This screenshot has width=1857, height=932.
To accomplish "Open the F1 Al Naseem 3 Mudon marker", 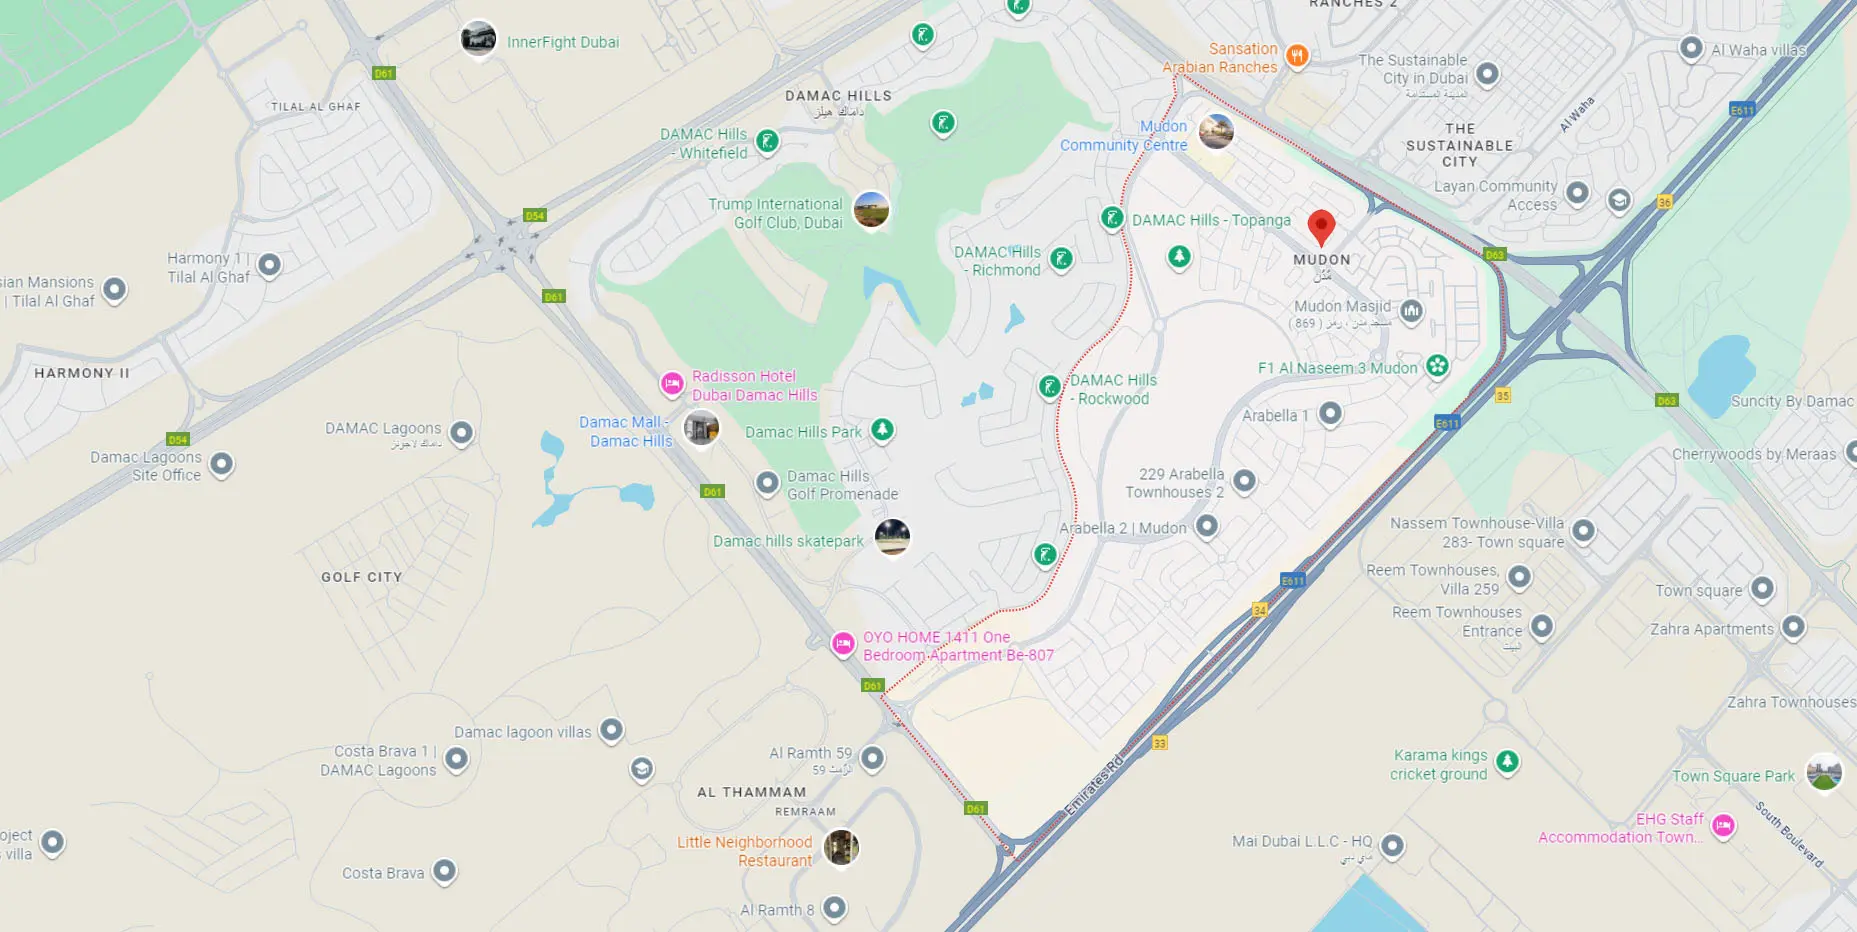I will click(x=1437, y=366).
